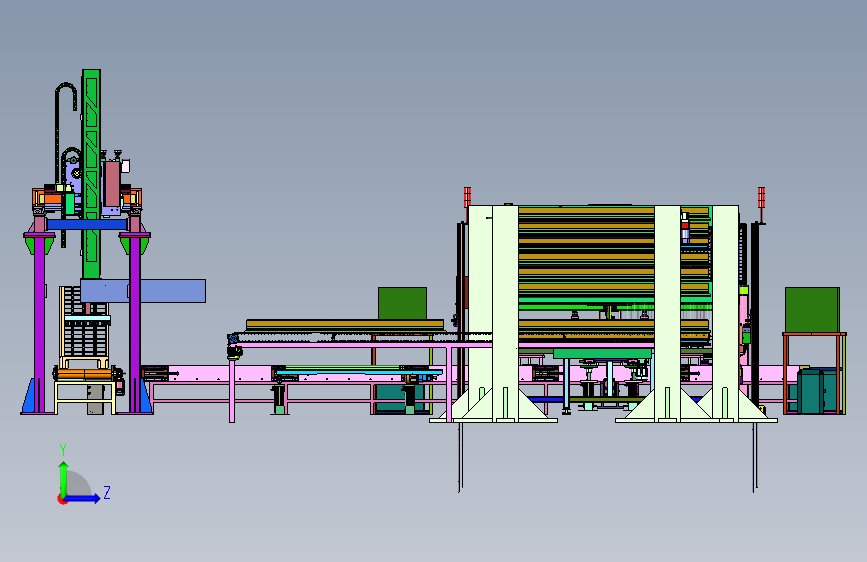Click the blue Z axis arrow of triad
The width and height of the screenshot is (867, 562).
tap(83, 498)
